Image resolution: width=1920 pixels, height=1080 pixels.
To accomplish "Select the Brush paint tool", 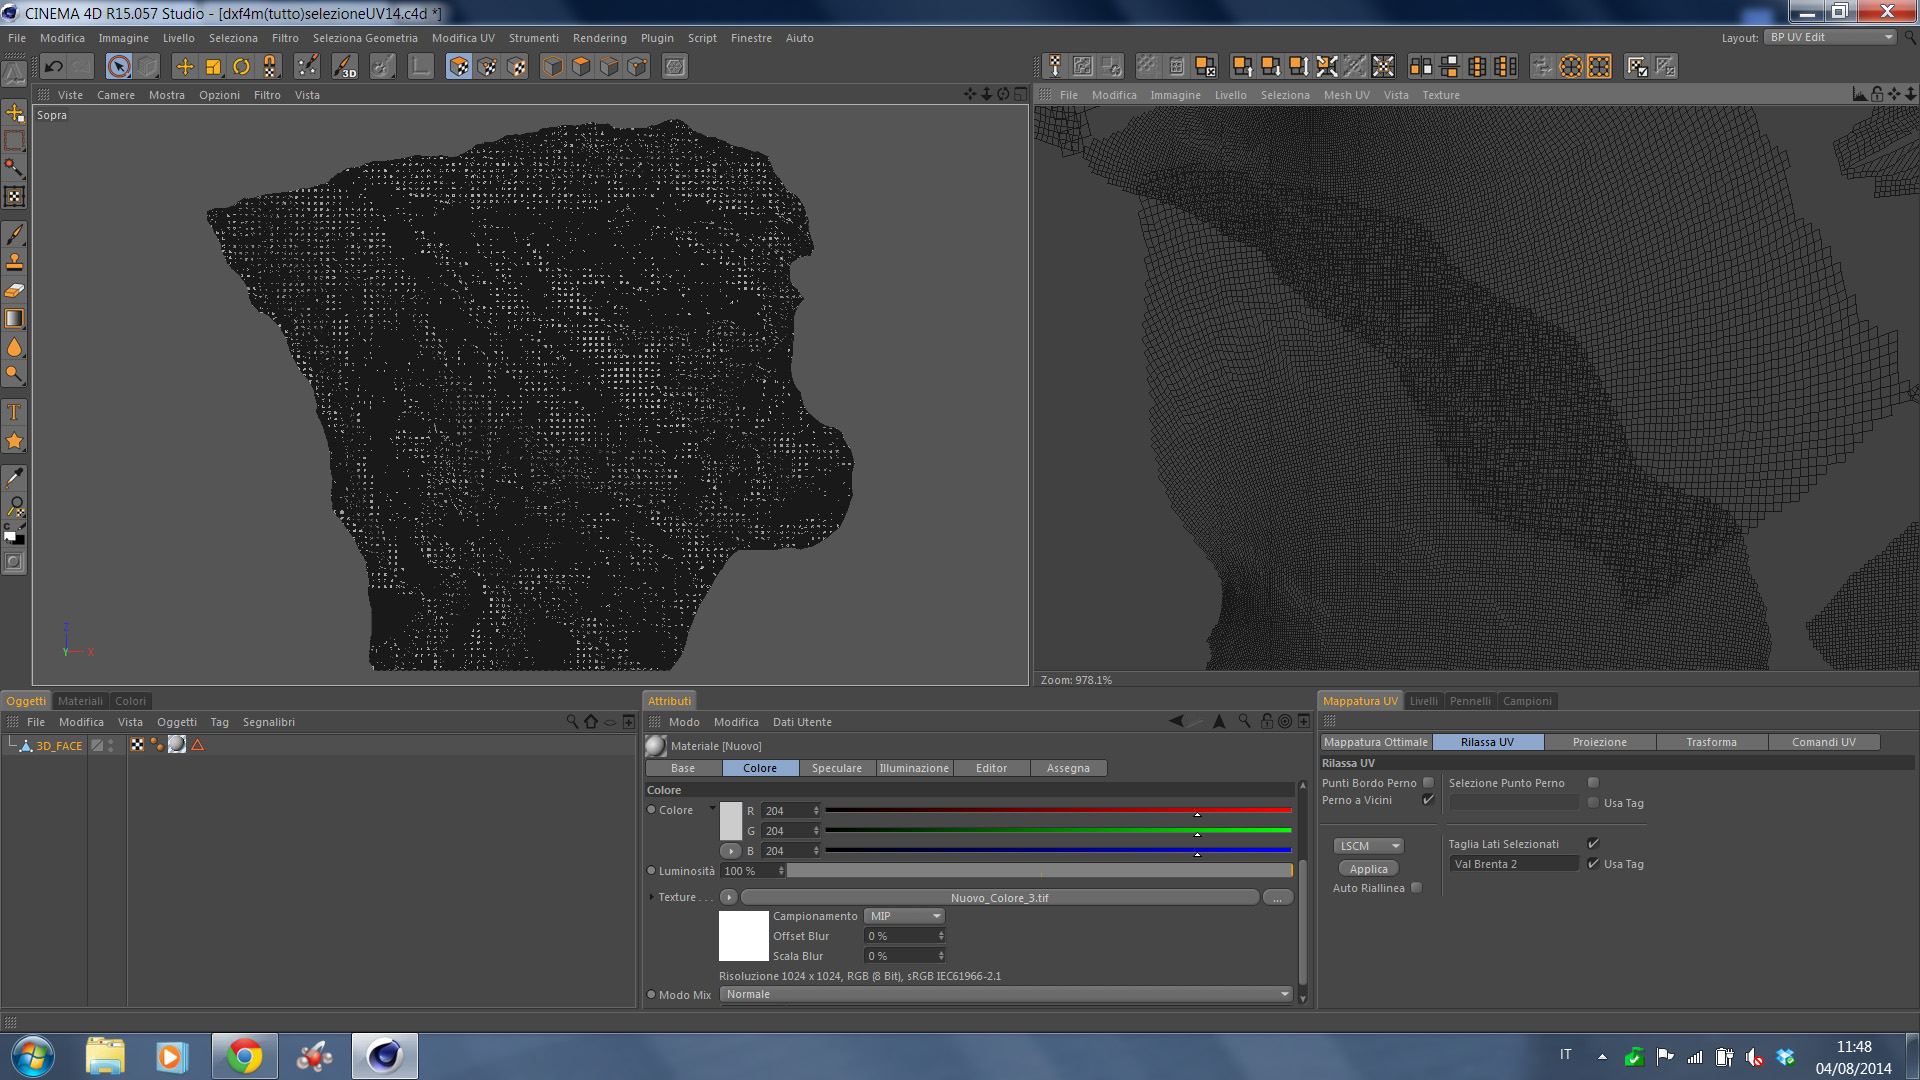I will 15,235.
